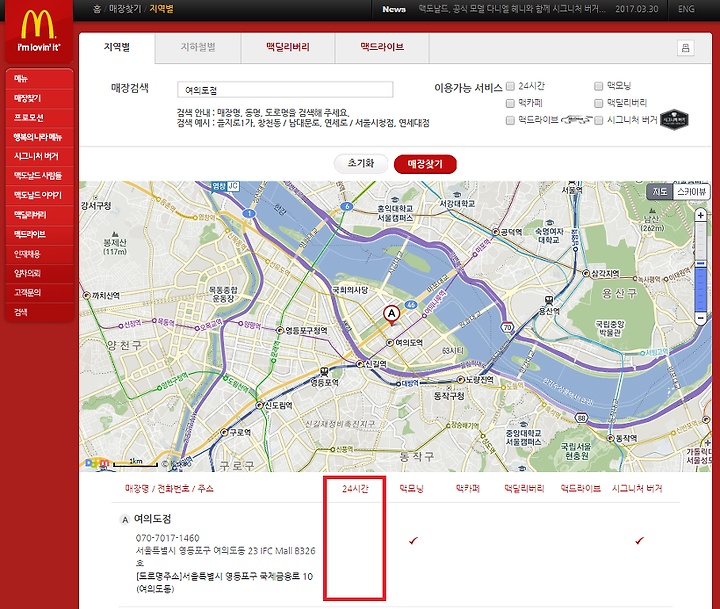Open 프로모션 in the sidebar
The width and height of the screenshot is (720, 609).
39,118
